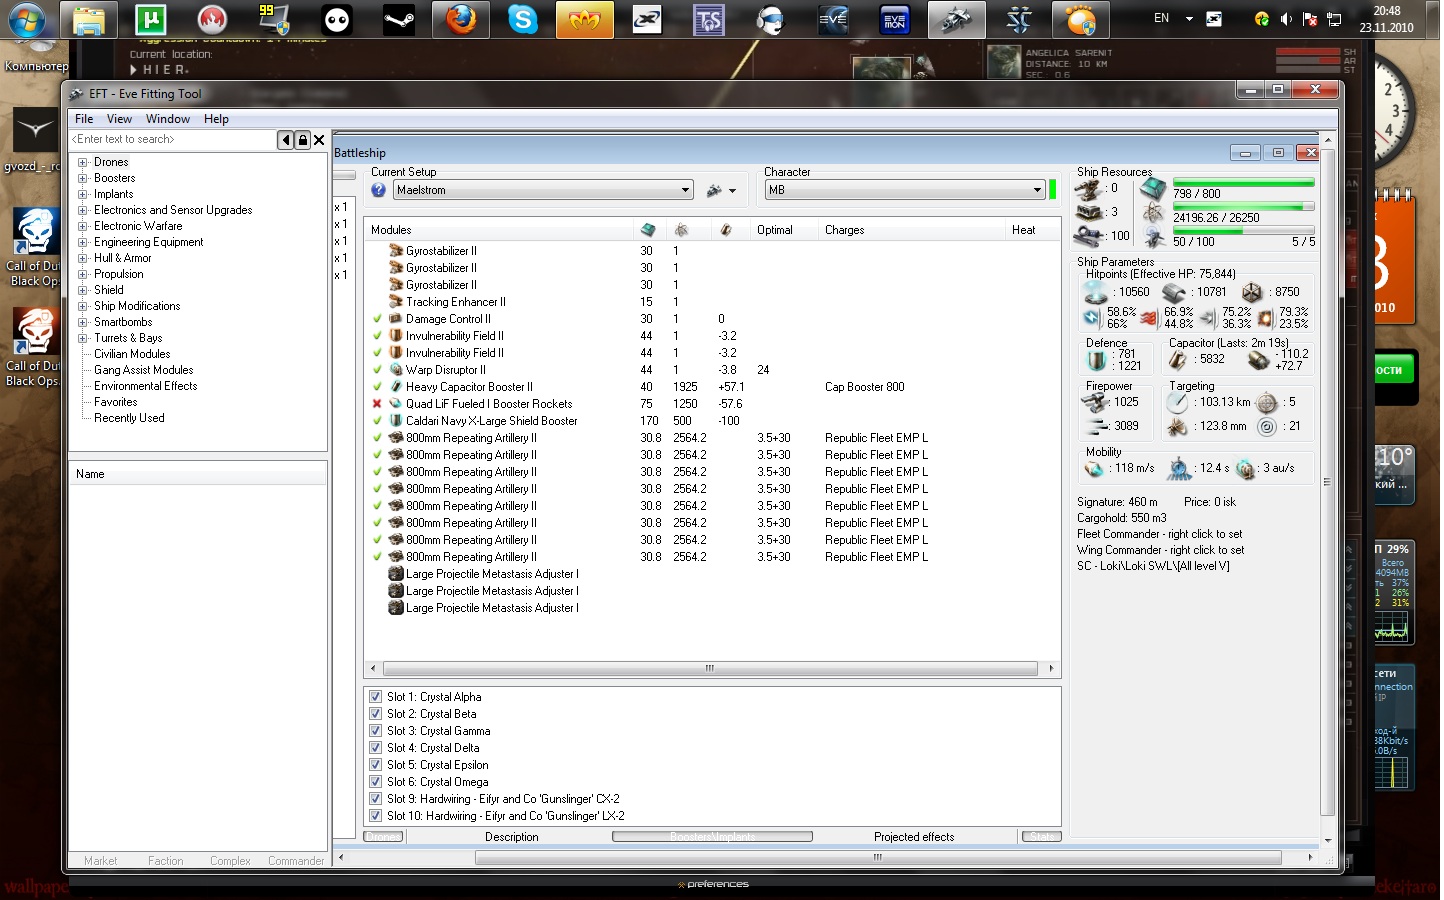Viewport: 1444px width, 900px height.
Task: Open Firefox from the taskbar
Action: click(x=461, y=20)
